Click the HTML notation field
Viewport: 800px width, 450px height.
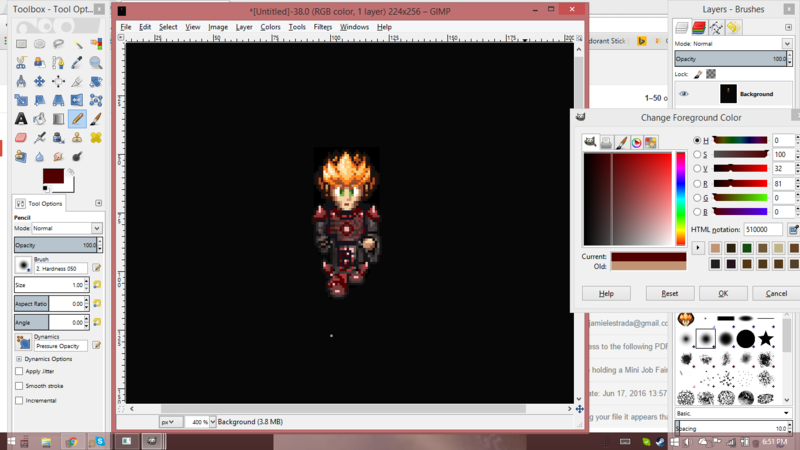pyautogui.click(x=762, y=230)
